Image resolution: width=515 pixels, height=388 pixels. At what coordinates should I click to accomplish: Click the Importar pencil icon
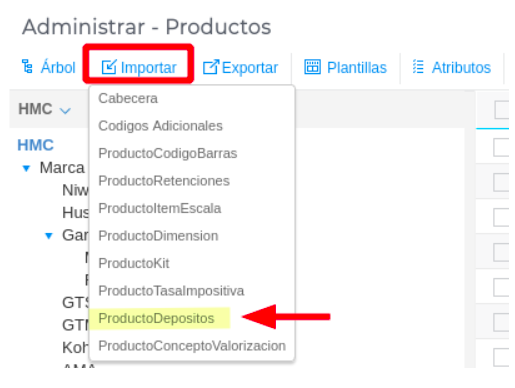coord(109,67)
